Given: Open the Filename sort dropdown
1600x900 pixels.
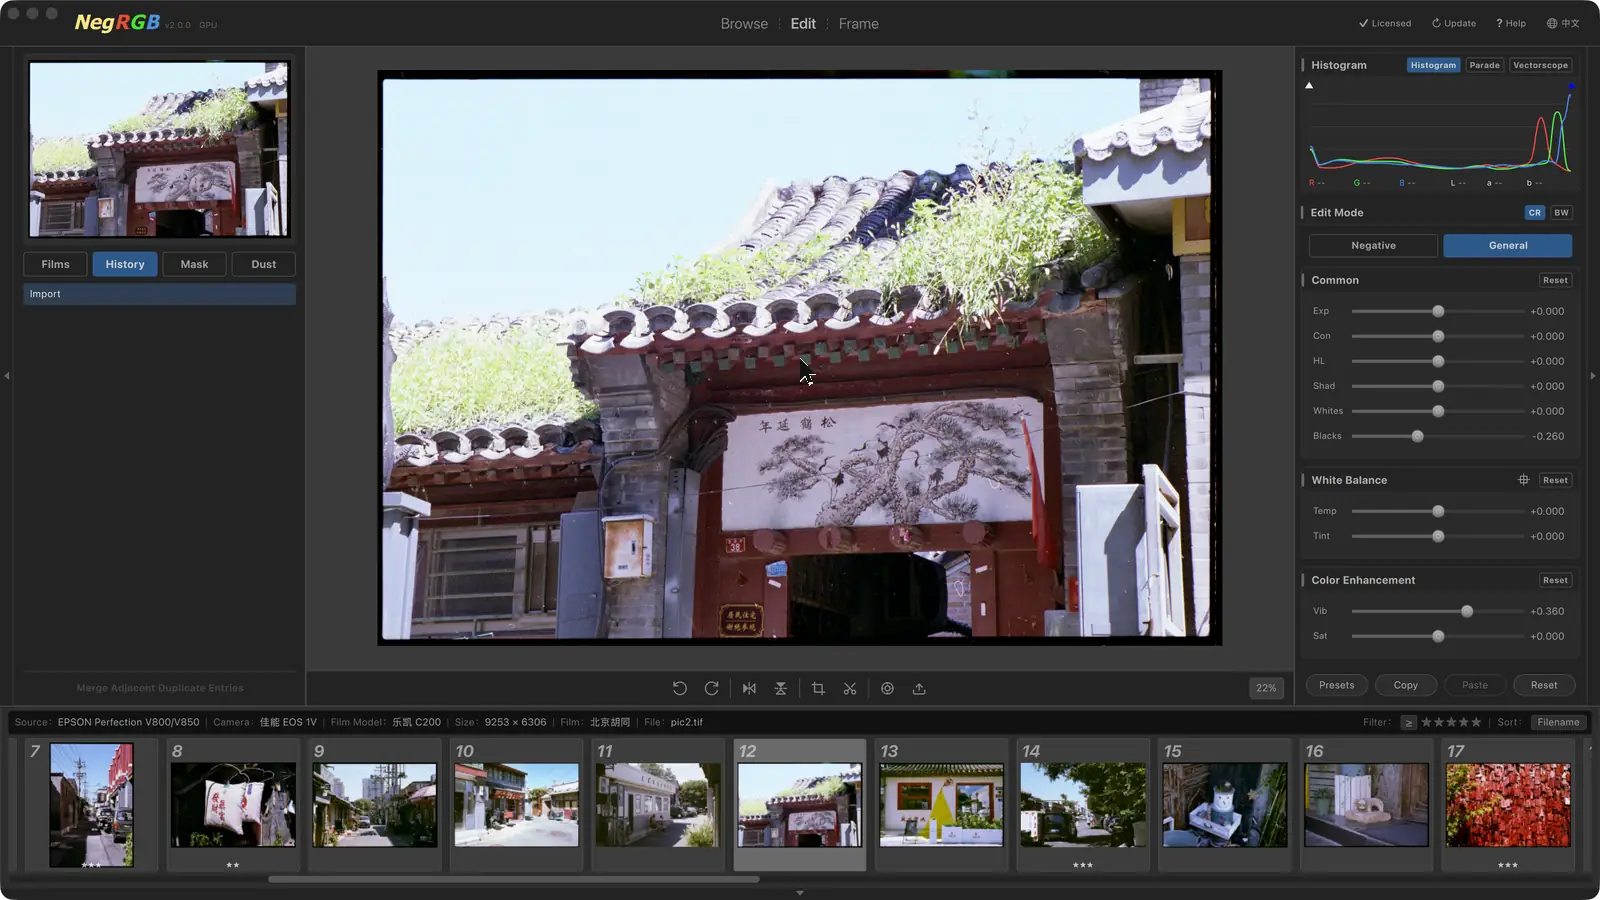Looking at the screenshot, I should point(1558,722).
